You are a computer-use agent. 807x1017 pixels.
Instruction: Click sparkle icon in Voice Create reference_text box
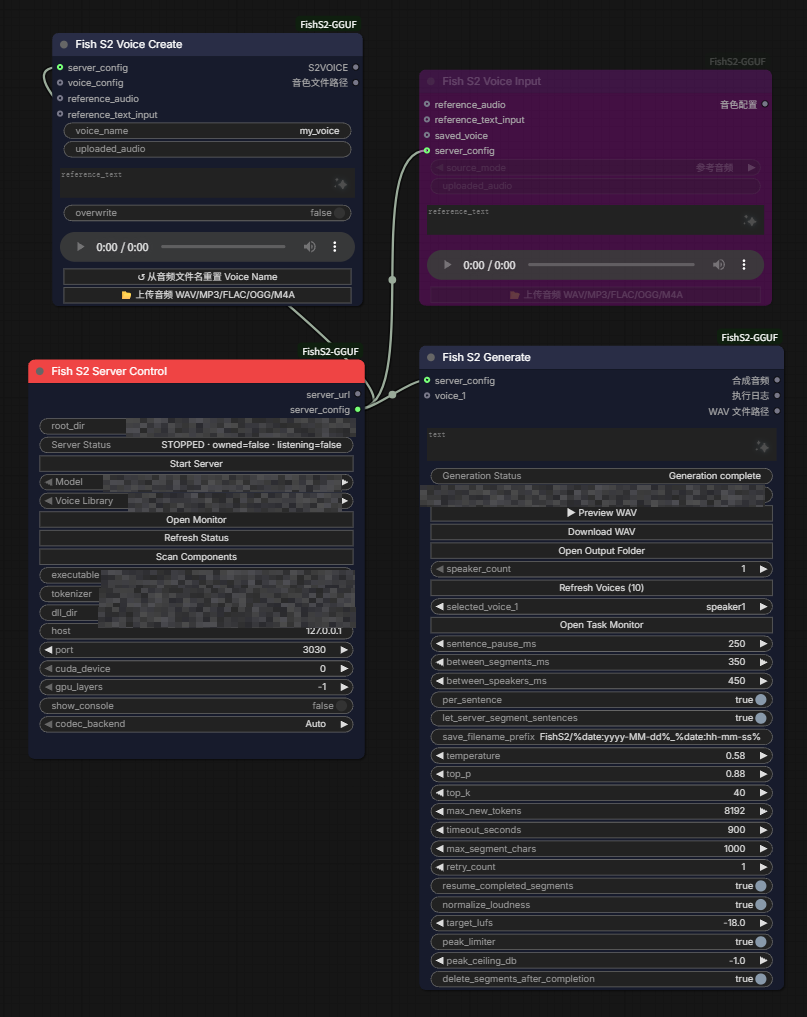[x=341, y=184]
